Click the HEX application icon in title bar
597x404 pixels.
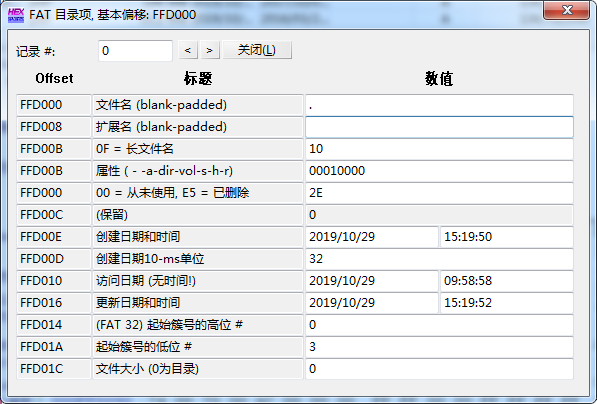pyautogui.click(x=16, y=15)
